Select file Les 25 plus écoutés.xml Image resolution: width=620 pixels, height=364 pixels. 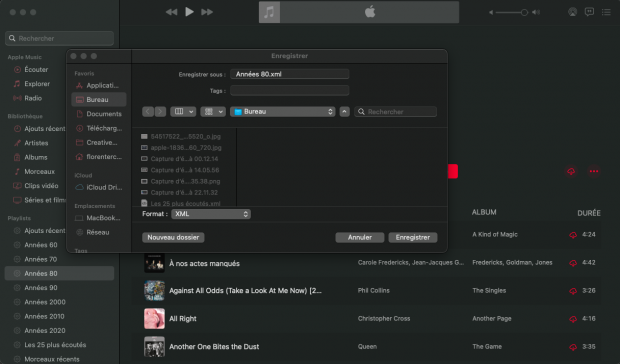(x=181, y=203)
